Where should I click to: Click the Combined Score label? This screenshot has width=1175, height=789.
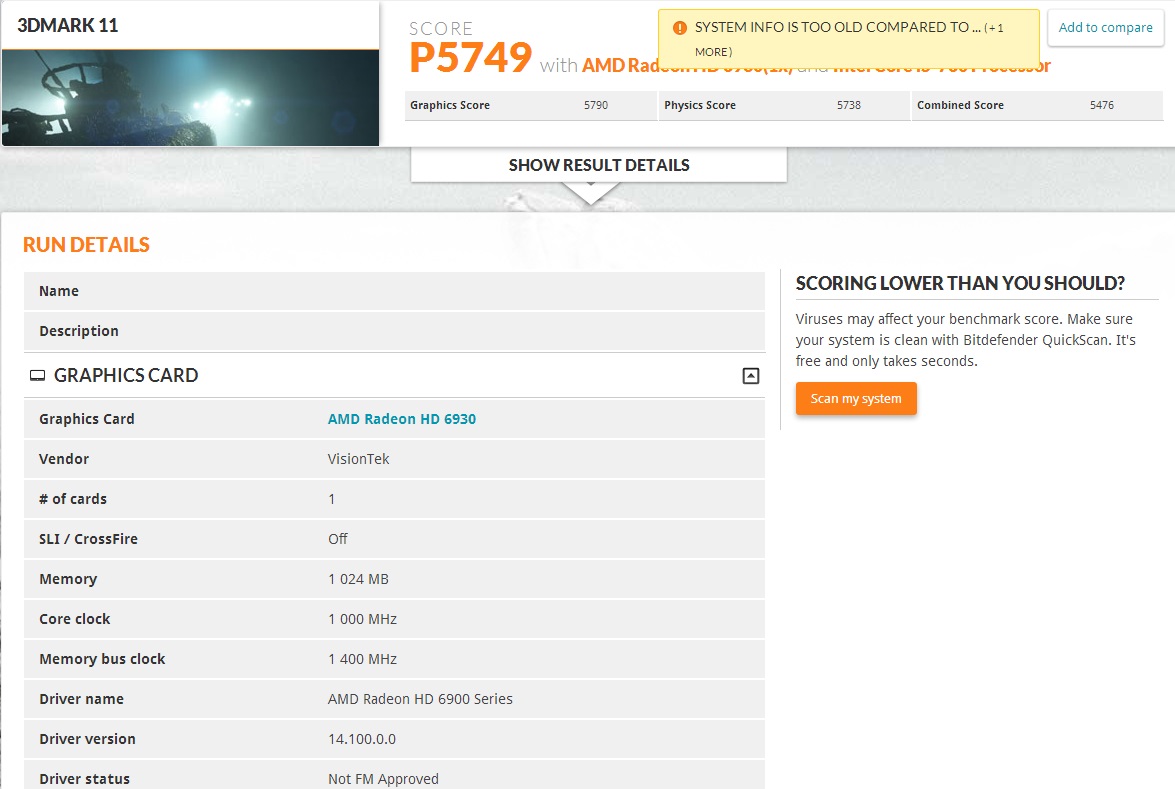click(x=960, y=105)
